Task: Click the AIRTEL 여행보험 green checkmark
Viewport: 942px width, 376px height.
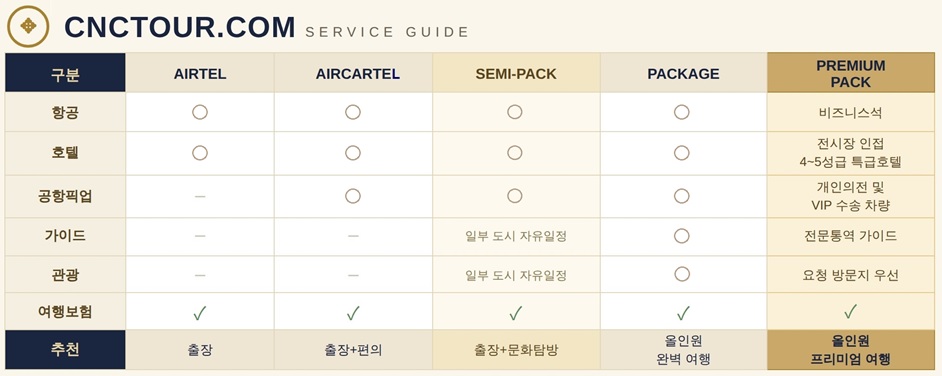Action: click(x=200, y=313)
